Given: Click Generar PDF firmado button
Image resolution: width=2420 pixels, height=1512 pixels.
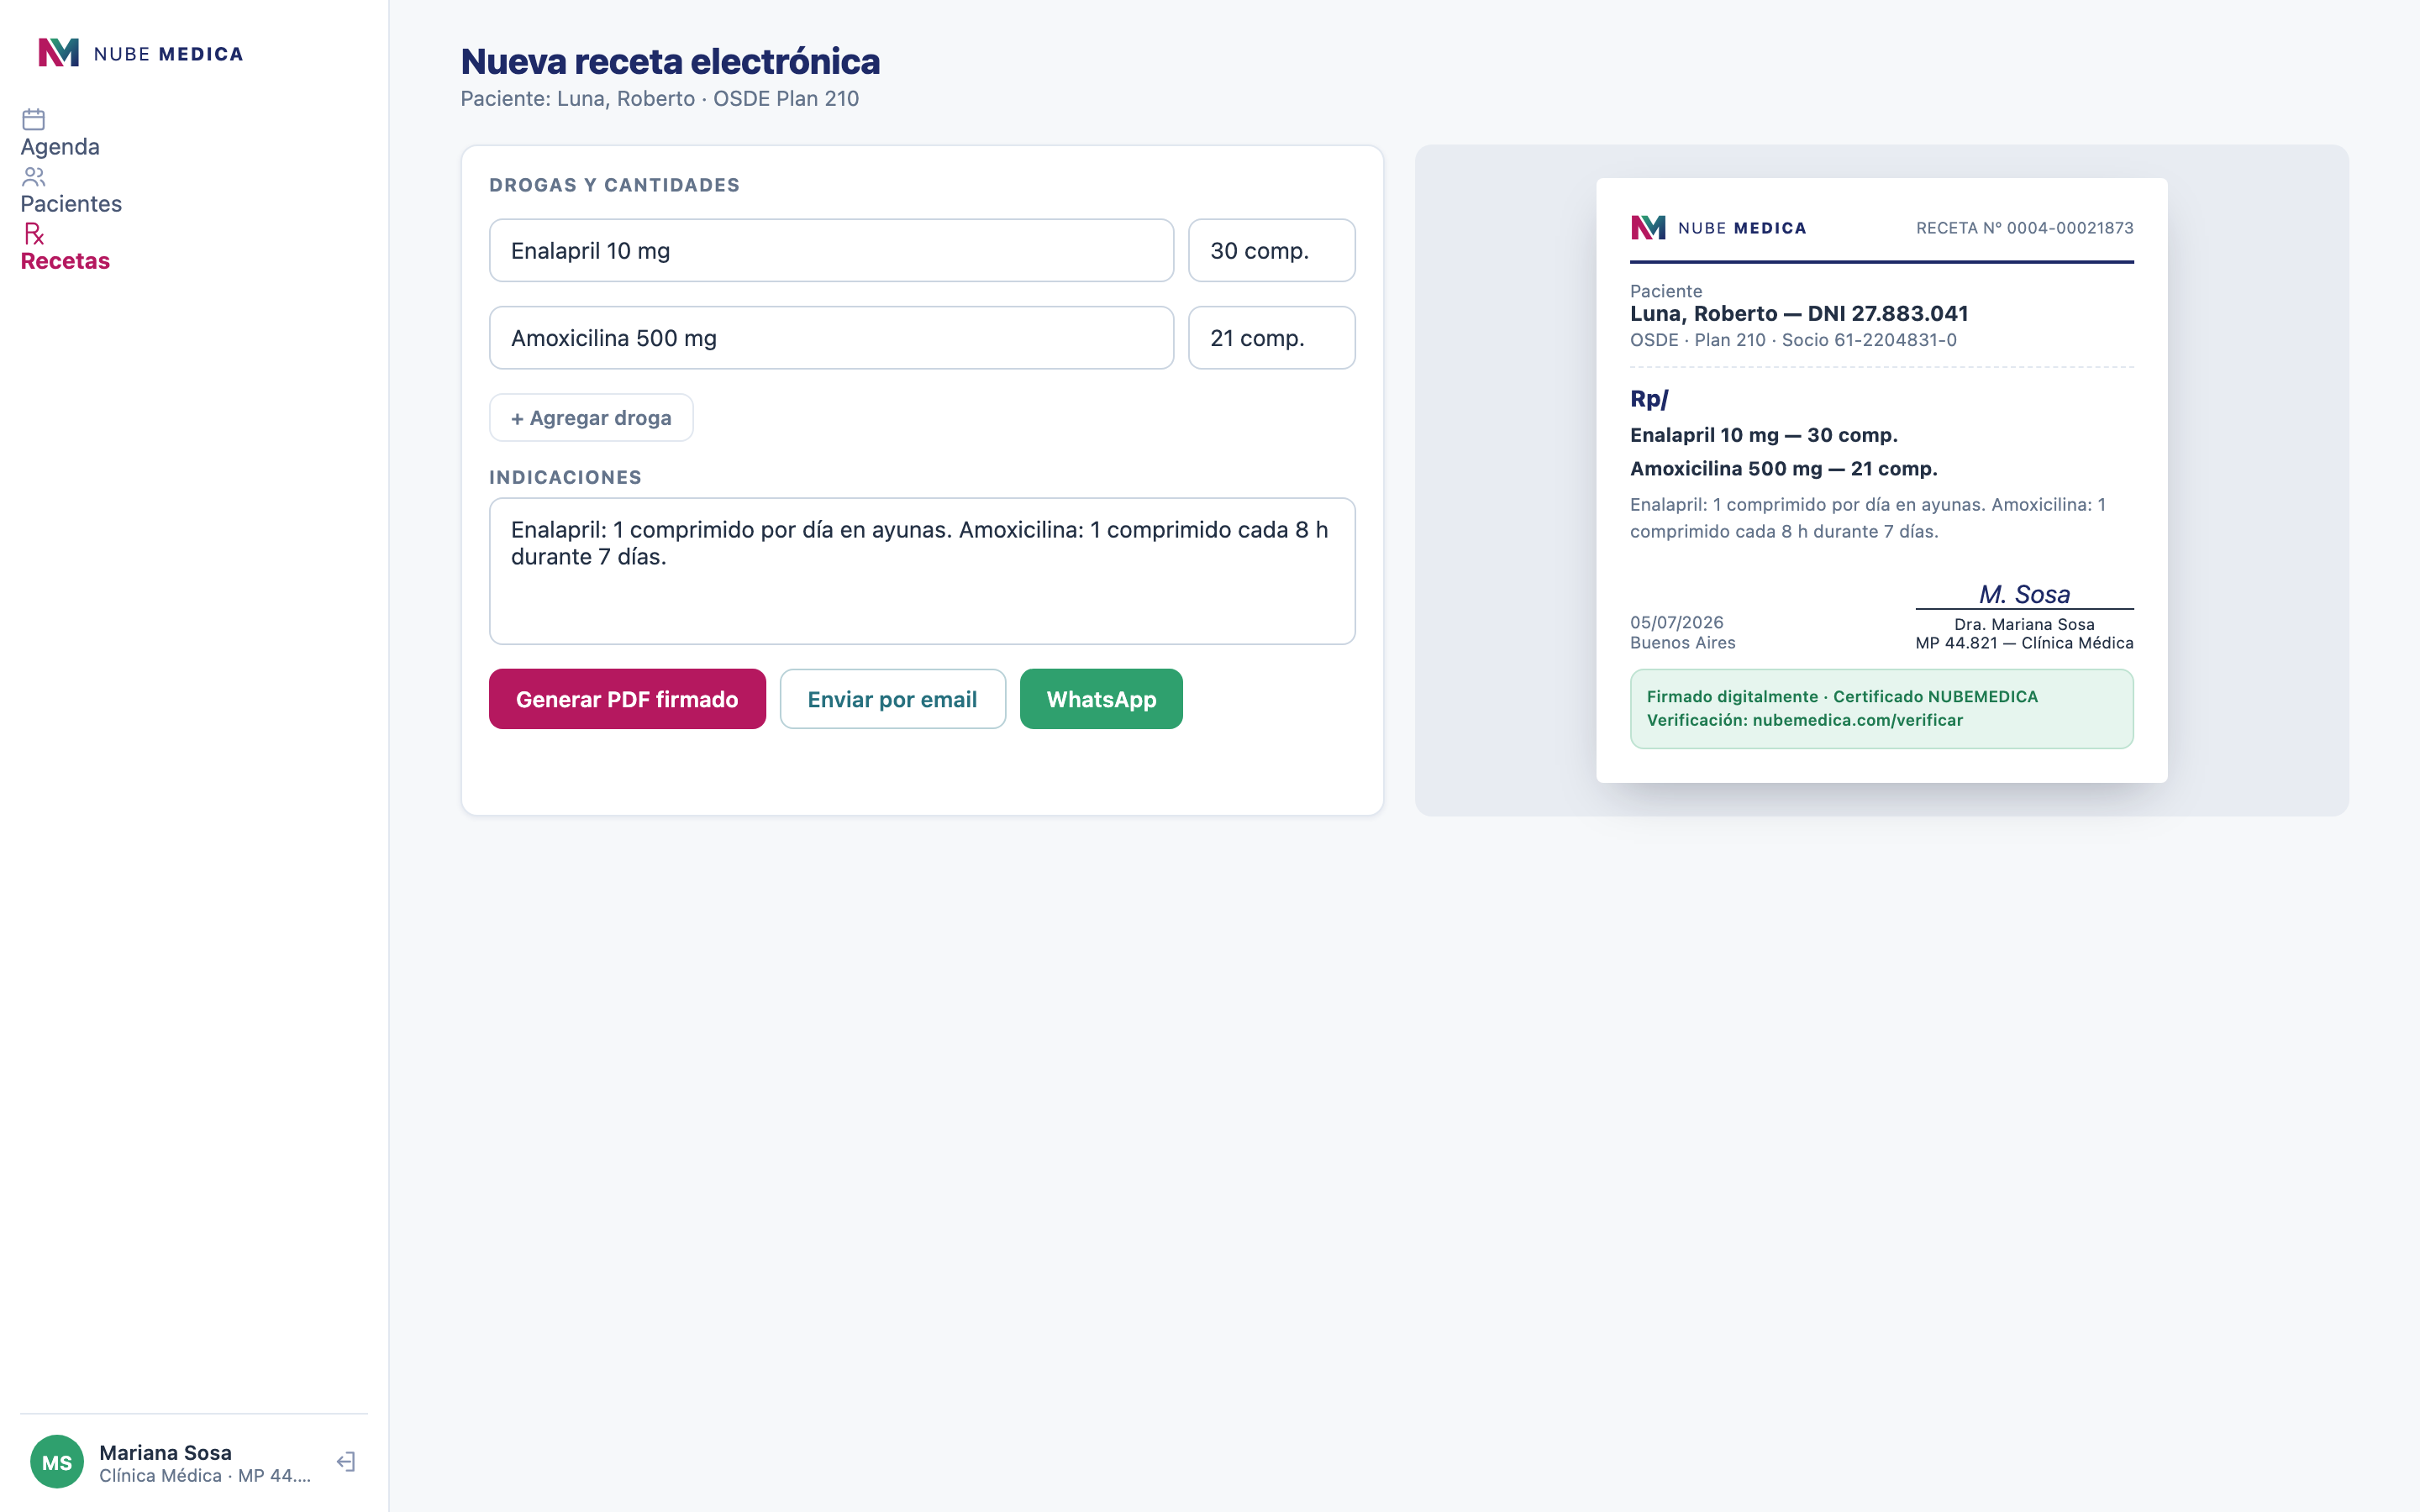Looking at the screenshot, I should pyautogui.click(x=627, y=699).
